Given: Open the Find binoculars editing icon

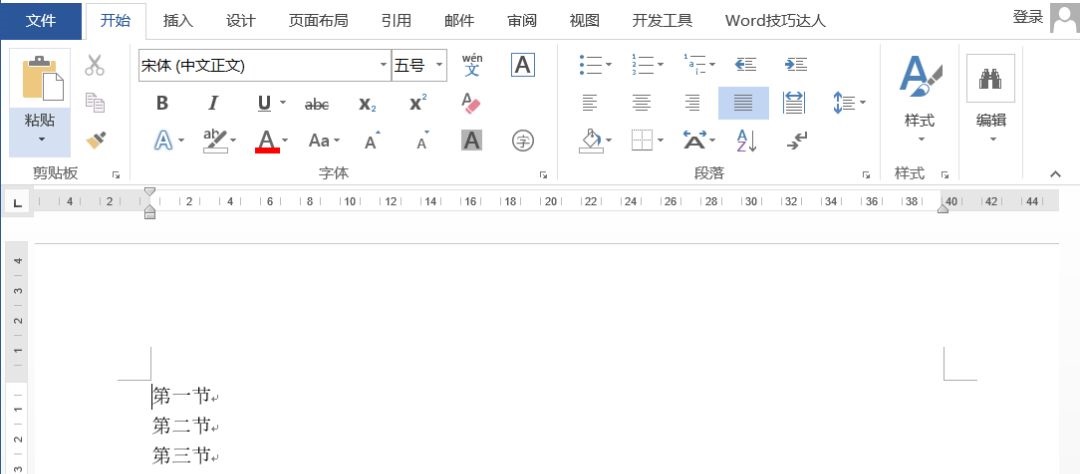Looking at the screenshot, I should coord(990,78).
